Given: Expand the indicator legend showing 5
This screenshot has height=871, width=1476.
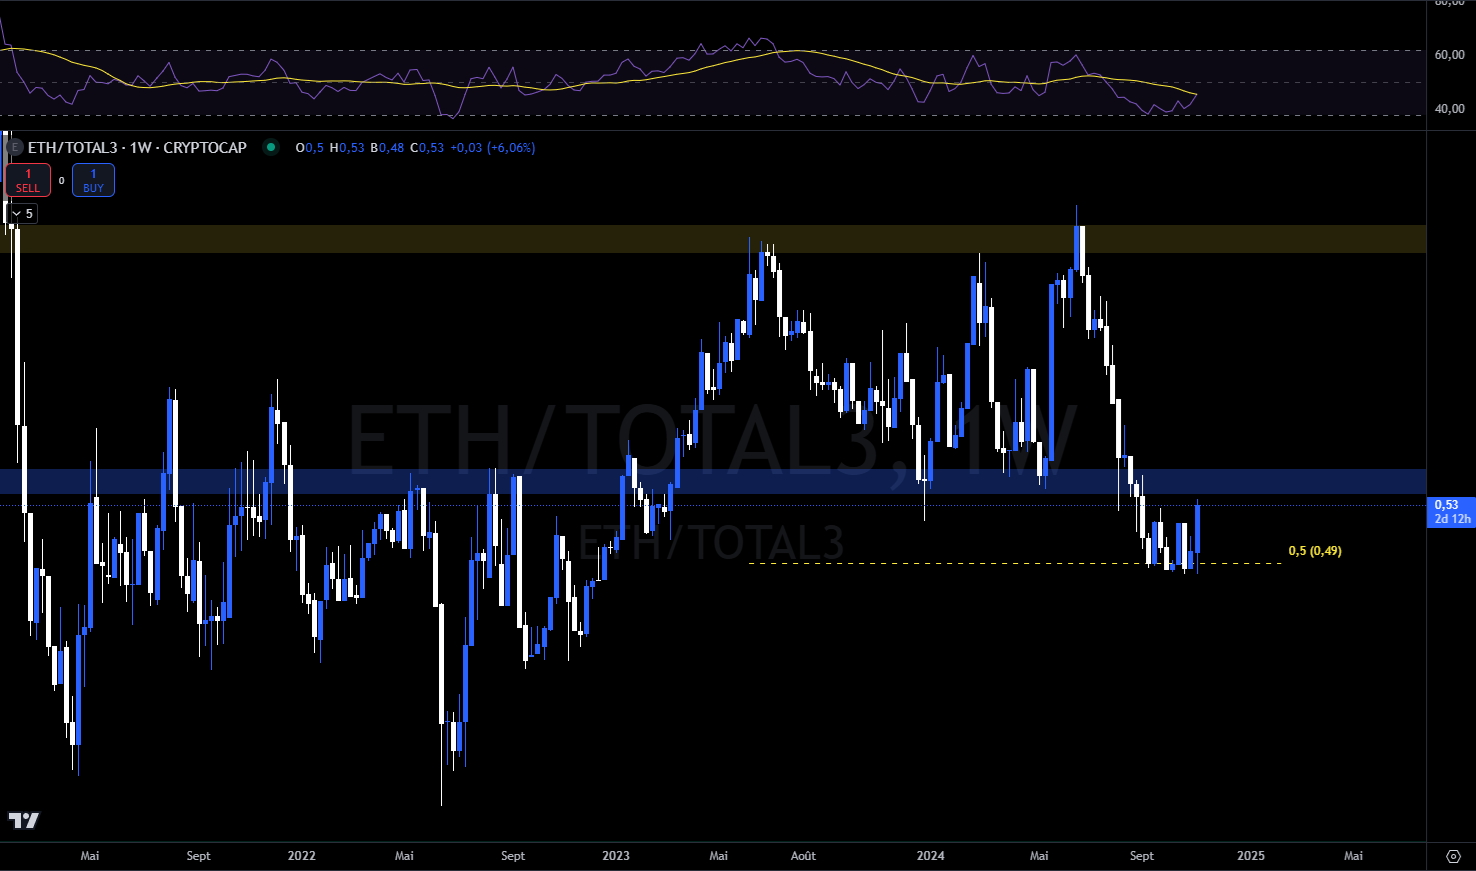Looking at the screenshot, I should point(21,213).
